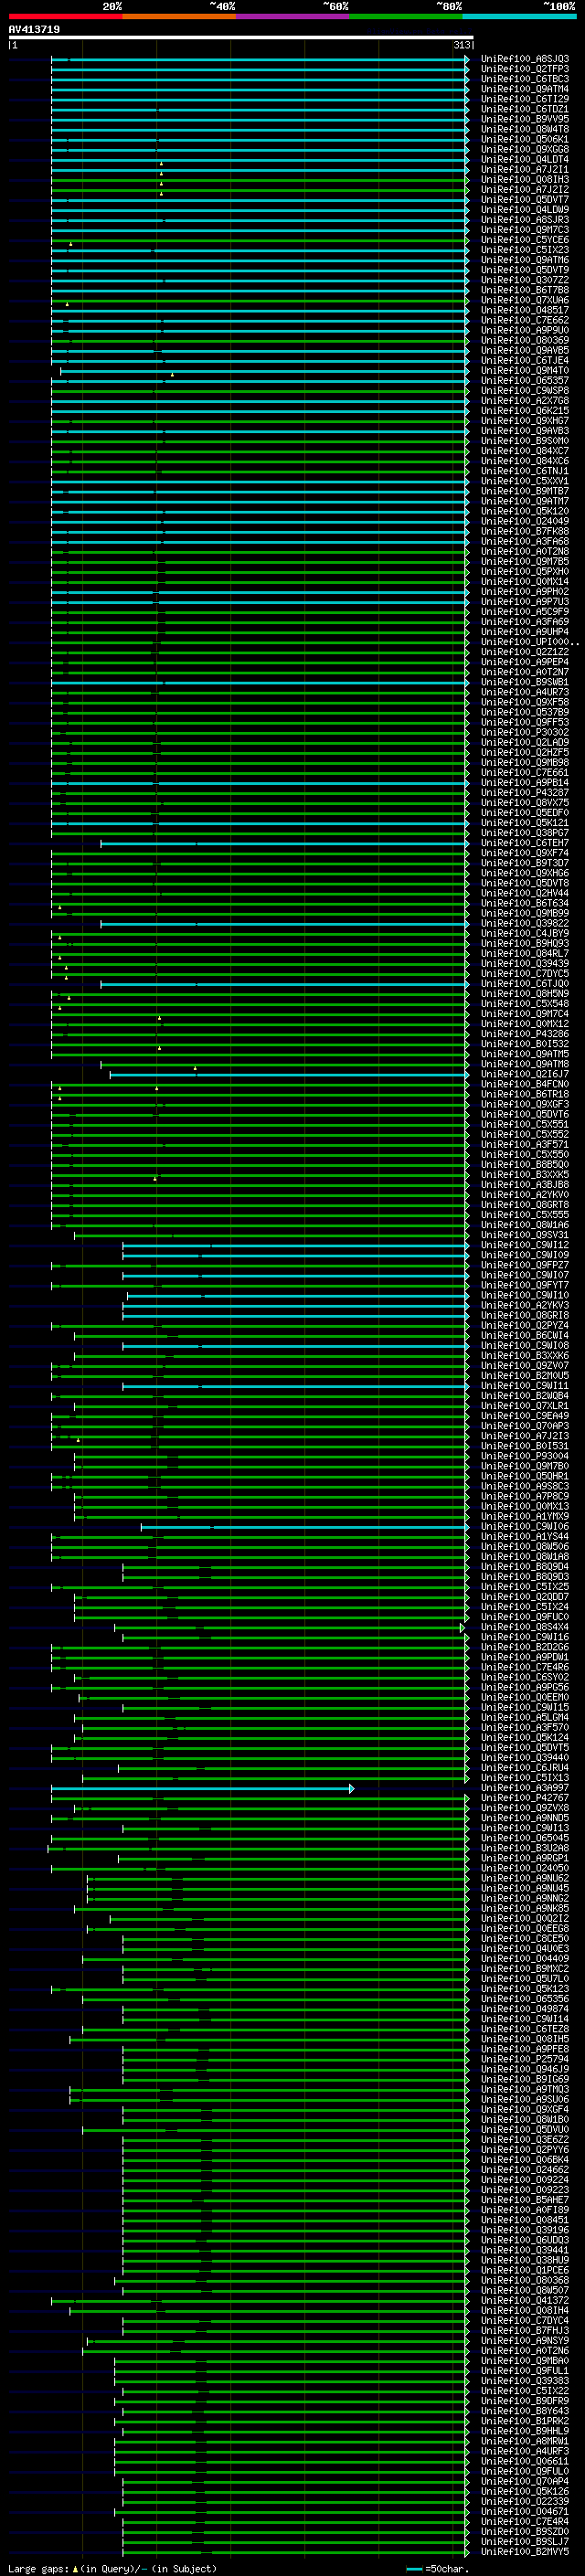Select UniRef100_O80369 in the hit list
585x2576 pixels.
click(x=525, y=340)
